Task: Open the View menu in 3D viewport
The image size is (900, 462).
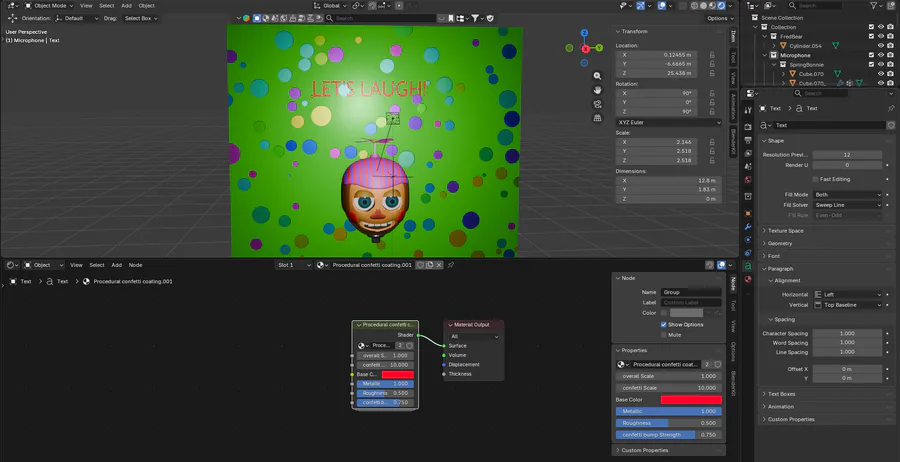Action: tap(86, 6)
